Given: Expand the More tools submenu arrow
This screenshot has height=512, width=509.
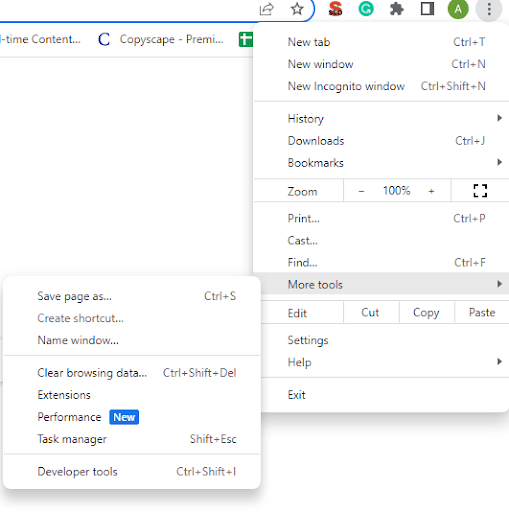Looking at the screenshot, I should coord(499,284).
